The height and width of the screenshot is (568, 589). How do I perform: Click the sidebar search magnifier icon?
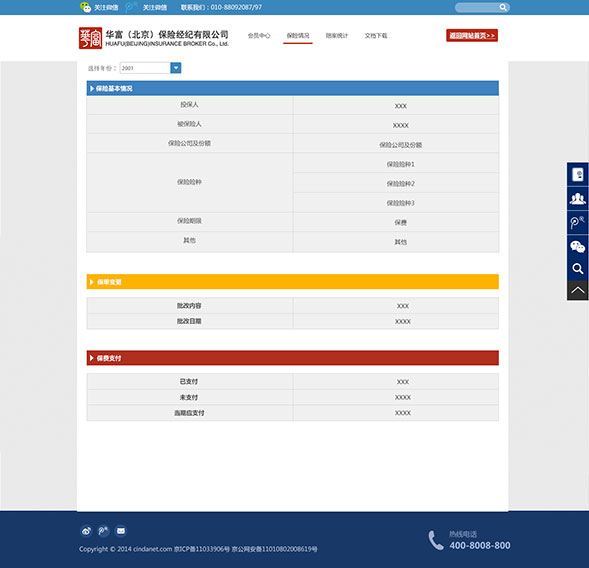tap(577, 269)
